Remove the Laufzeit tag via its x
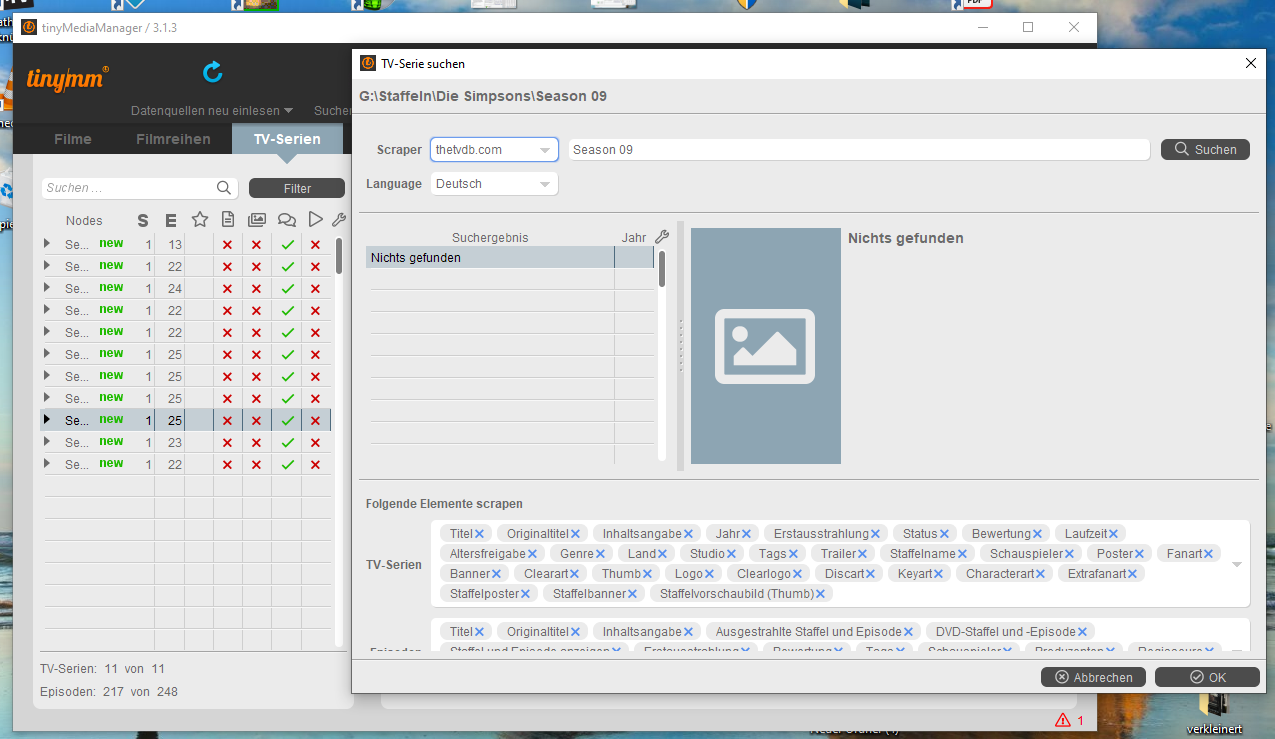 point(1113,534)
